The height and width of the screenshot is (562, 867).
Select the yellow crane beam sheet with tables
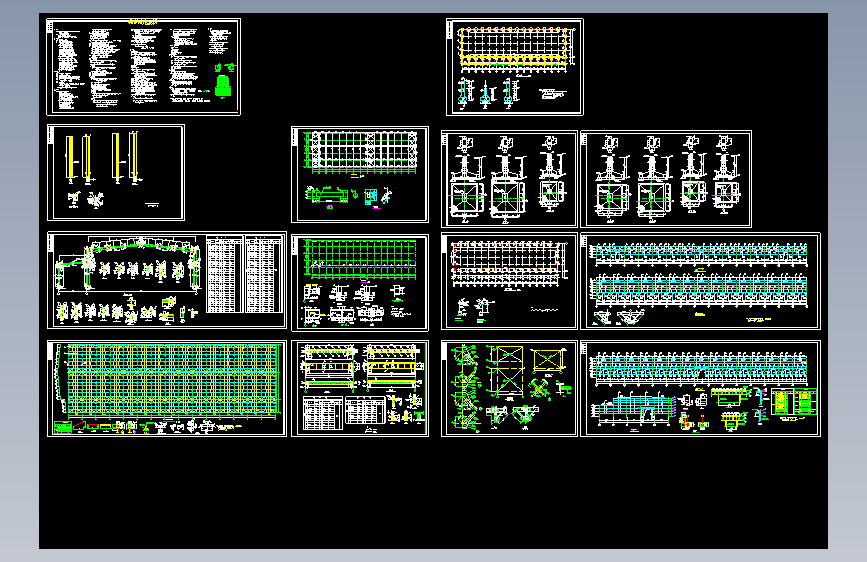point(359,388)
